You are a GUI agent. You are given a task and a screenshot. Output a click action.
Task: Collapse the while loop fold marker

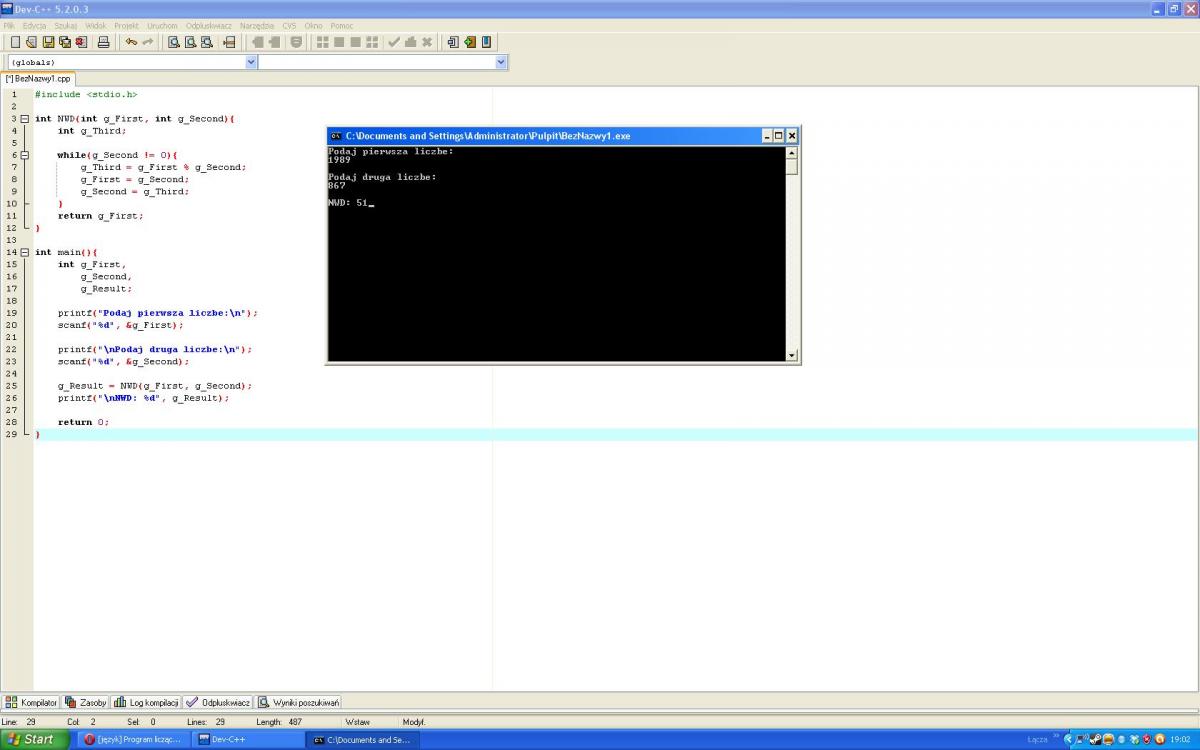[25, 155]
